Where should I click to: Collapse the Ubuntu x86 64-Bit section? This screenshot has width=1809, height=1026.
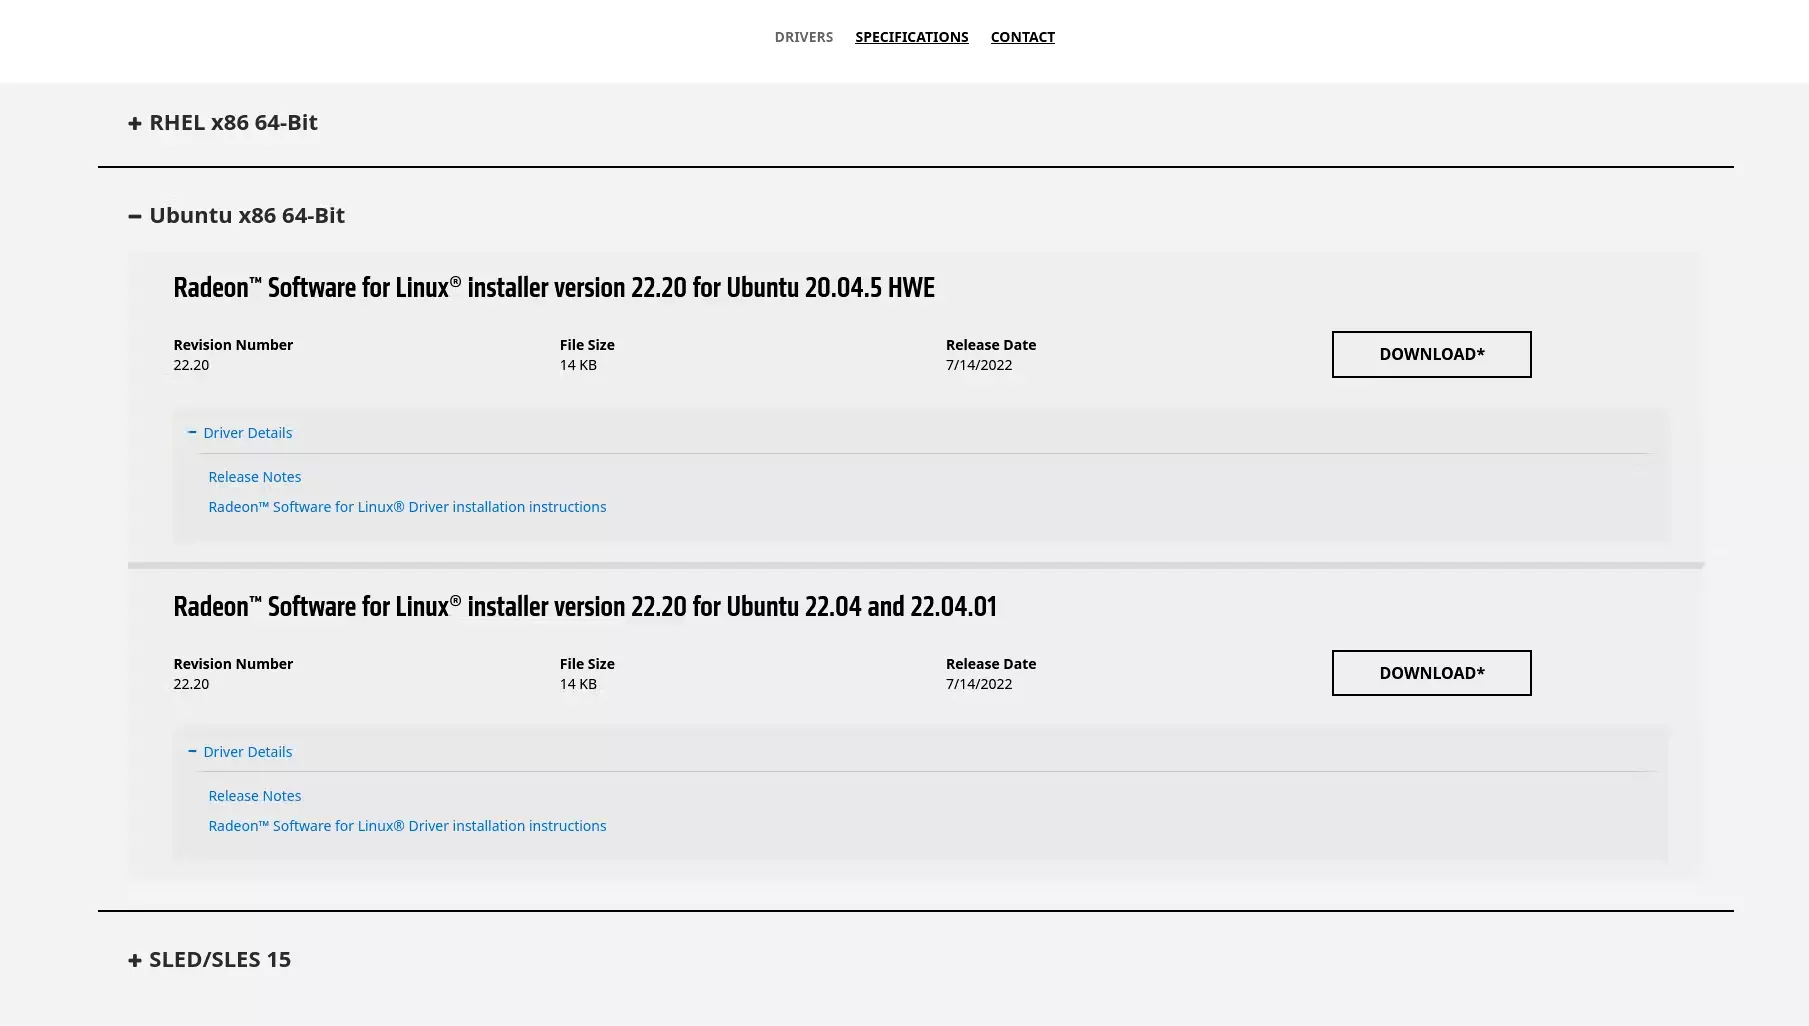click(247, 215)
